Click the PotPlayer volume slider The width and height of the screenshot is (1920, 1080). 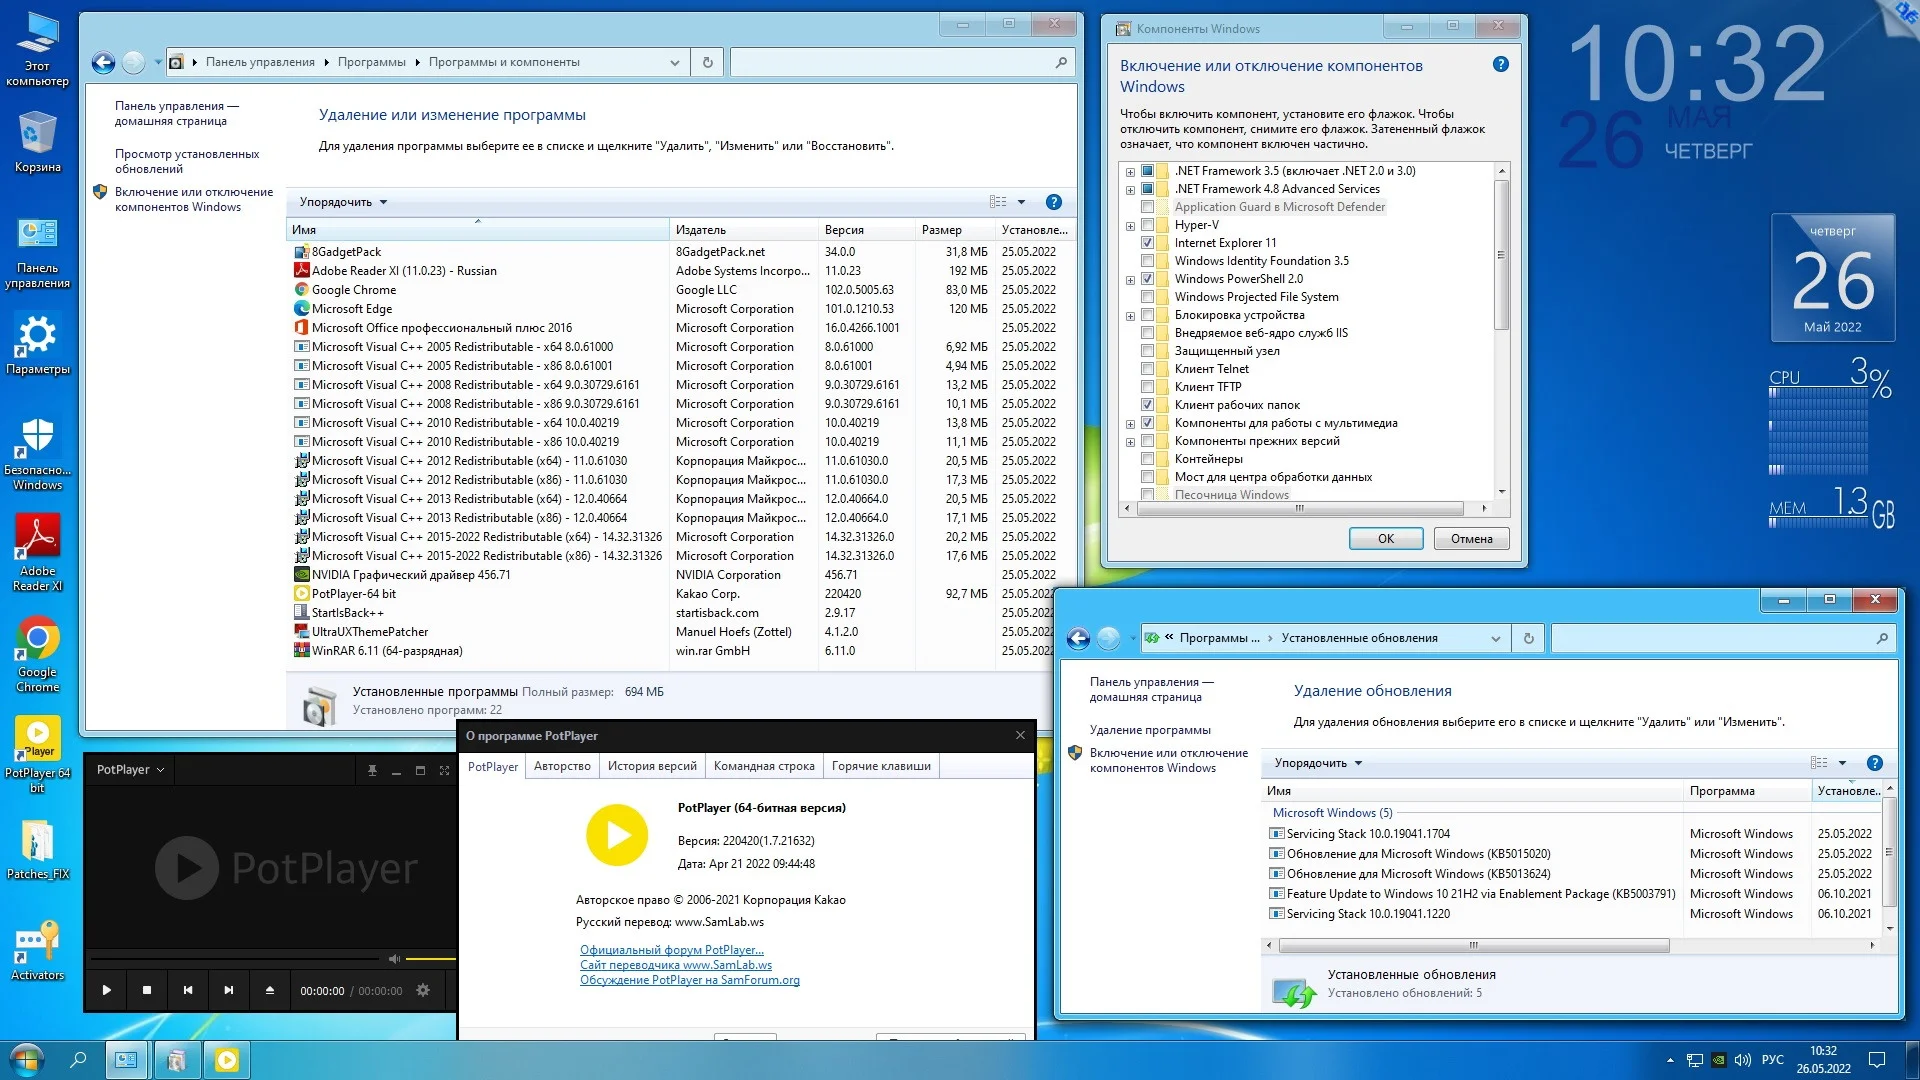(x=430, y=959)
